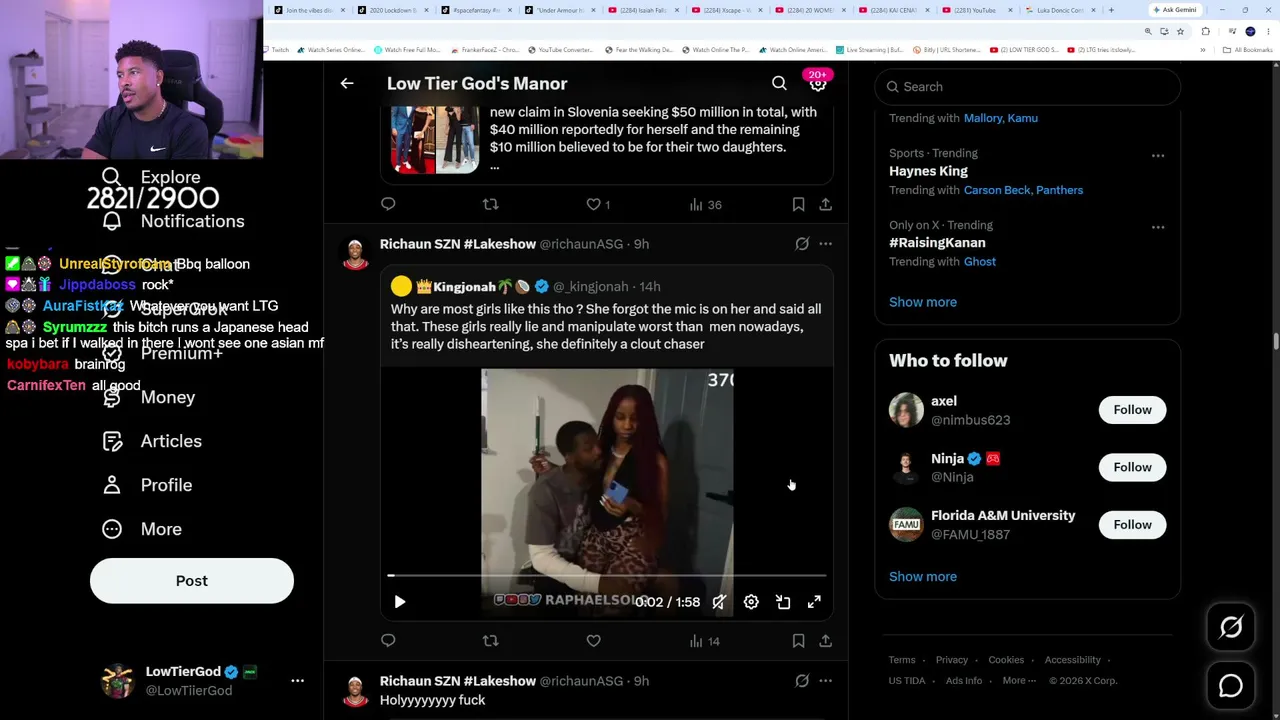Play the quoted video

click(x=399, y=602)
